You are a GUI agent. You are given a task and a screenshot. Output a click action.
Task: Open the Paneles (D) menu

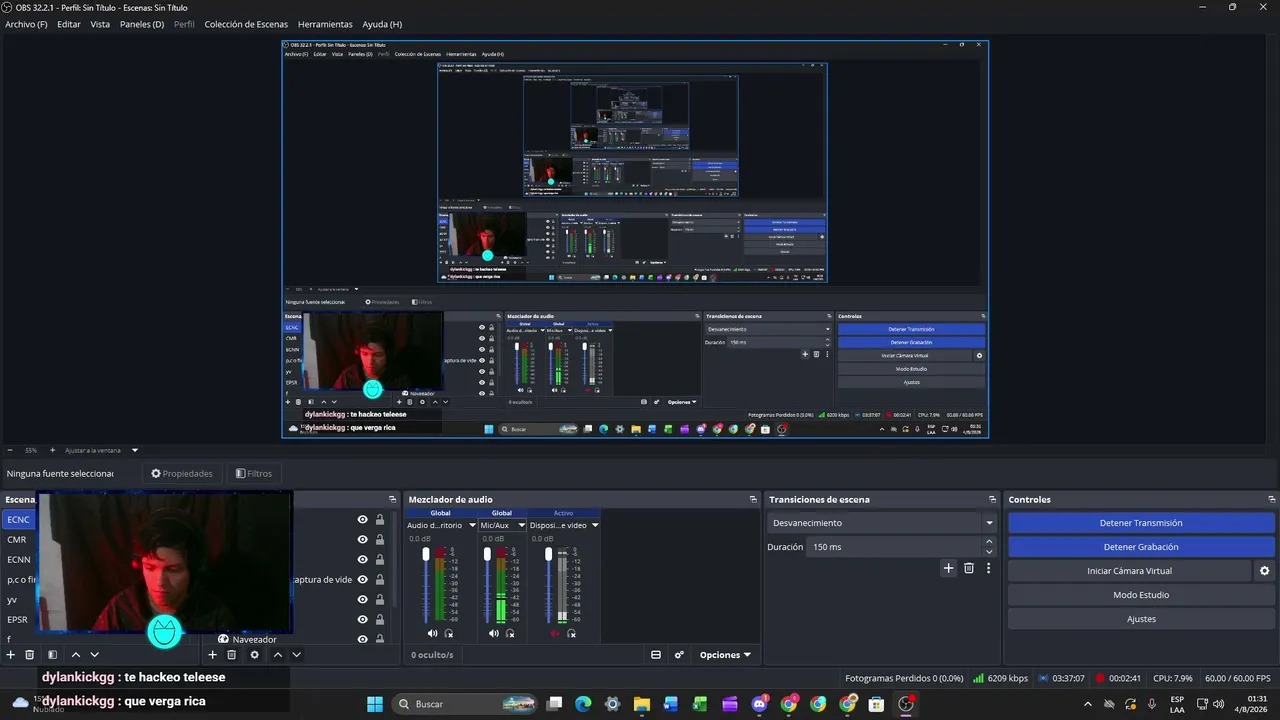point(142,24)
